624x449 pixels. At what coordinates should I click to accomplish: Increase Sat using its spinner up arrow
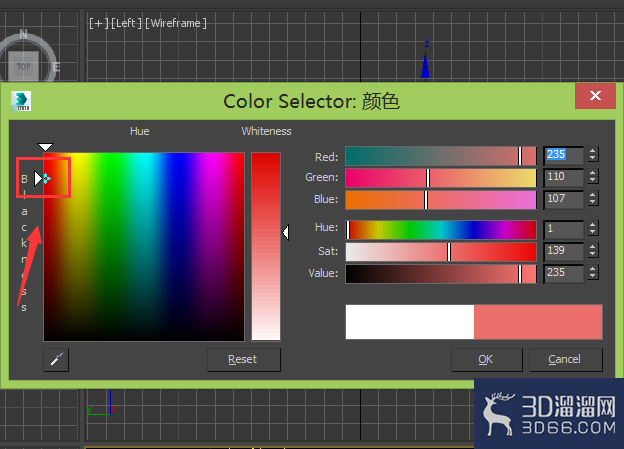pyautogui.click(x=593, y=247)
